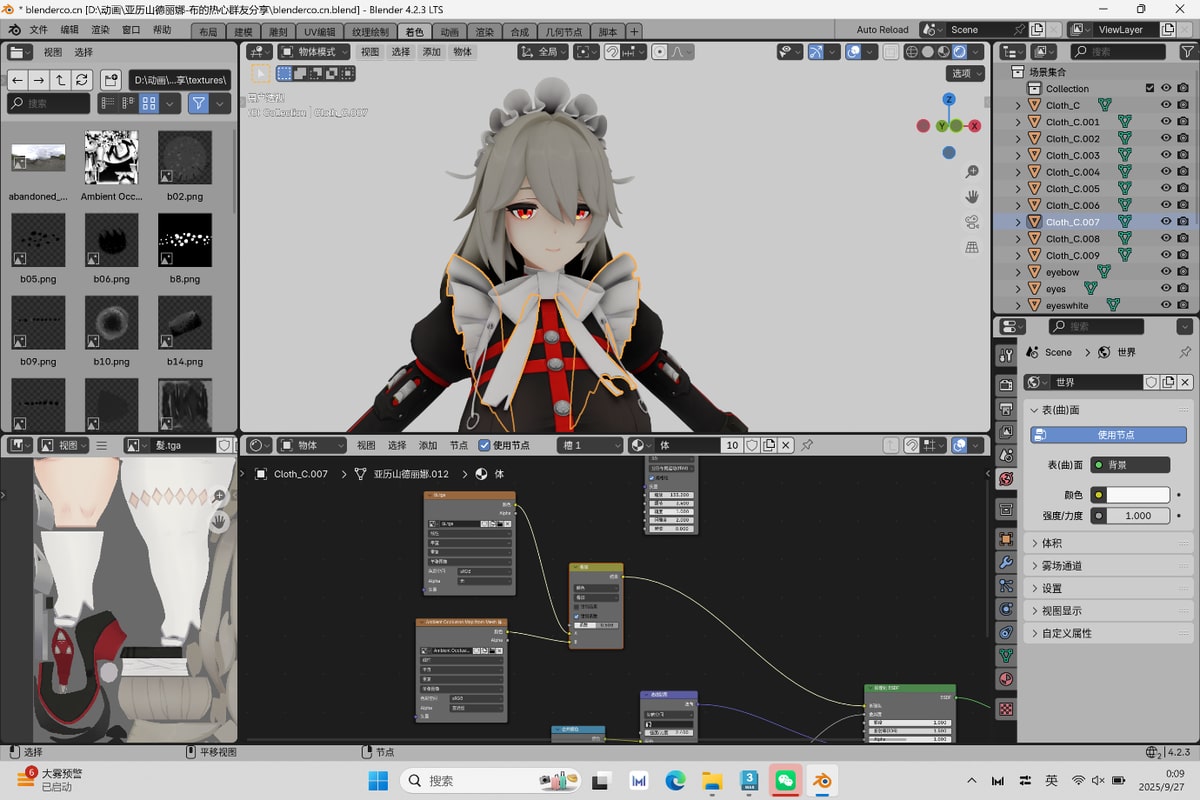
Task: Toggle viewport gizmos display
Action: tap(817, 52)
